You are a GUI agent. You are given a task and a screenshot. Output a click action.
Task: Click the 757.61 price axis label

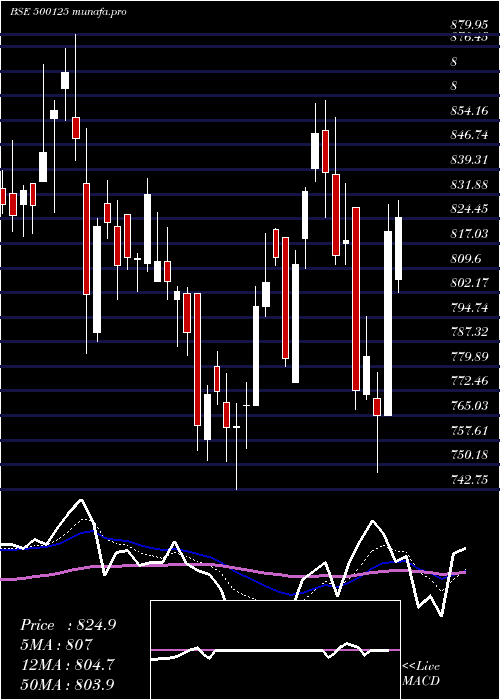click(x=469, y=431)
